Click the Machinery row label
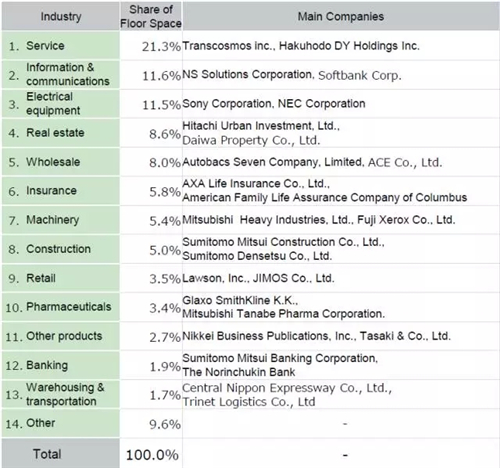Viewport: 500px width, 468px height. (61, 220)
